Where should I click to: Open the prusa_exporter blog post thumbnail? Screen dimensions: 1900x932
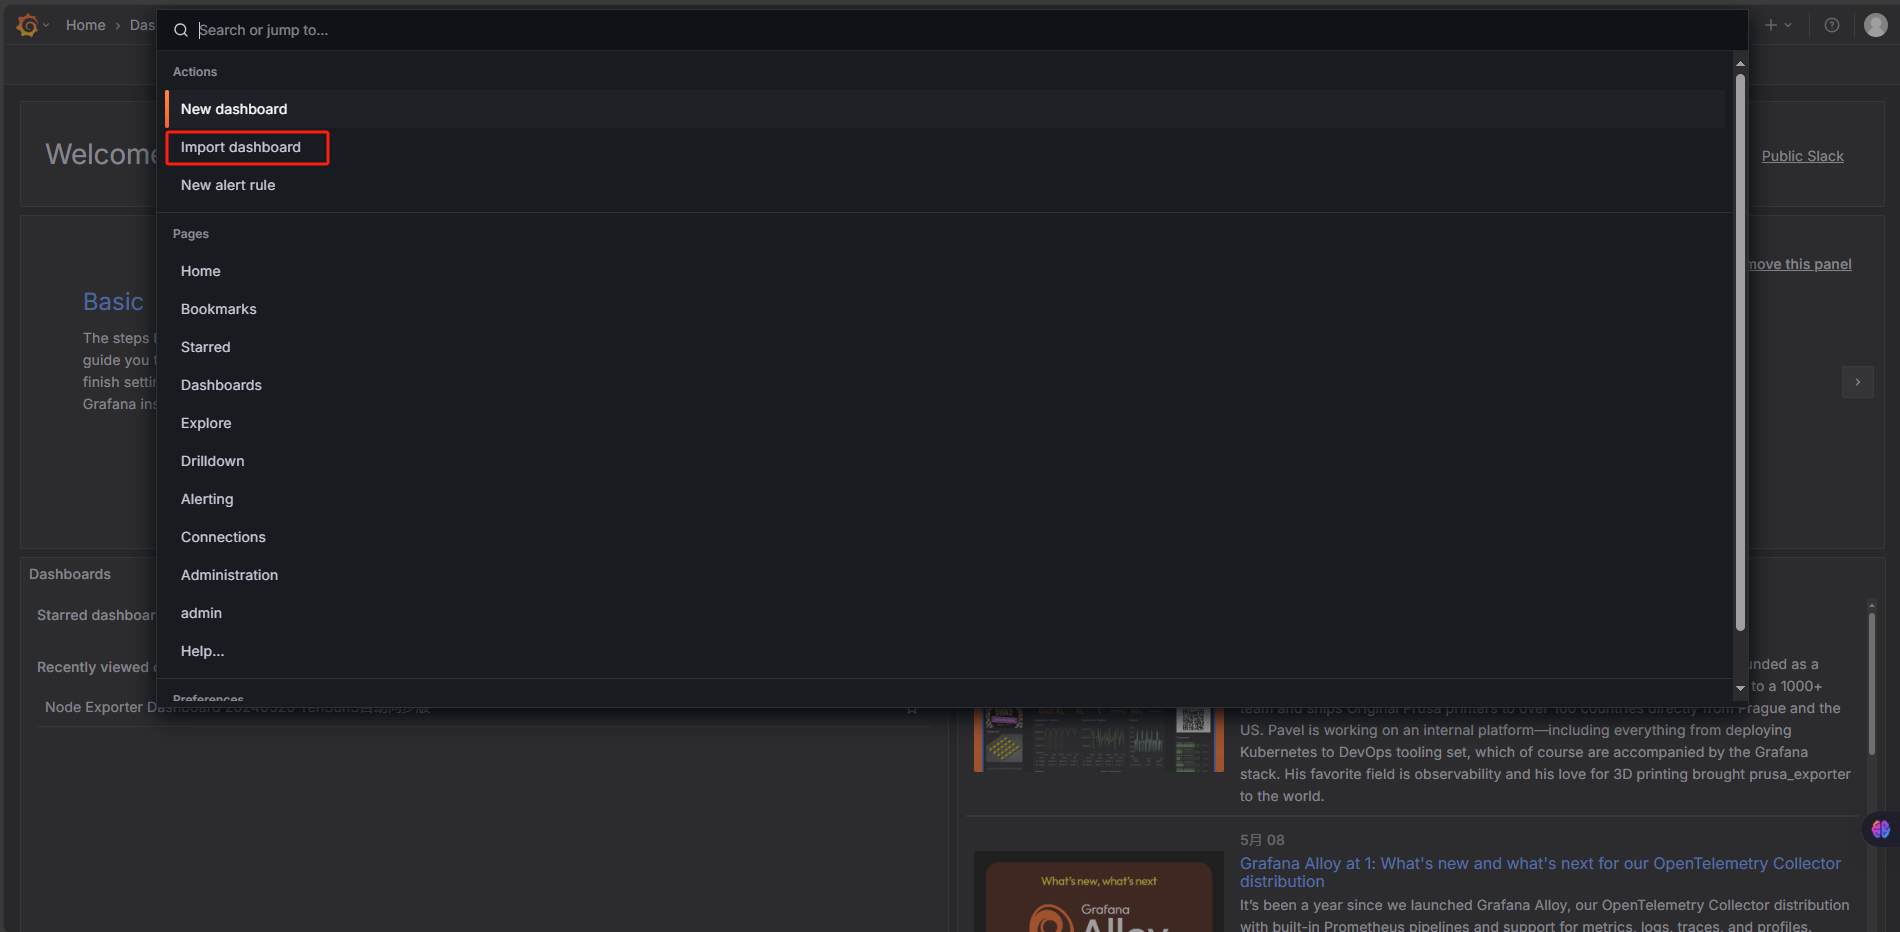click(x=1098, y=740)
